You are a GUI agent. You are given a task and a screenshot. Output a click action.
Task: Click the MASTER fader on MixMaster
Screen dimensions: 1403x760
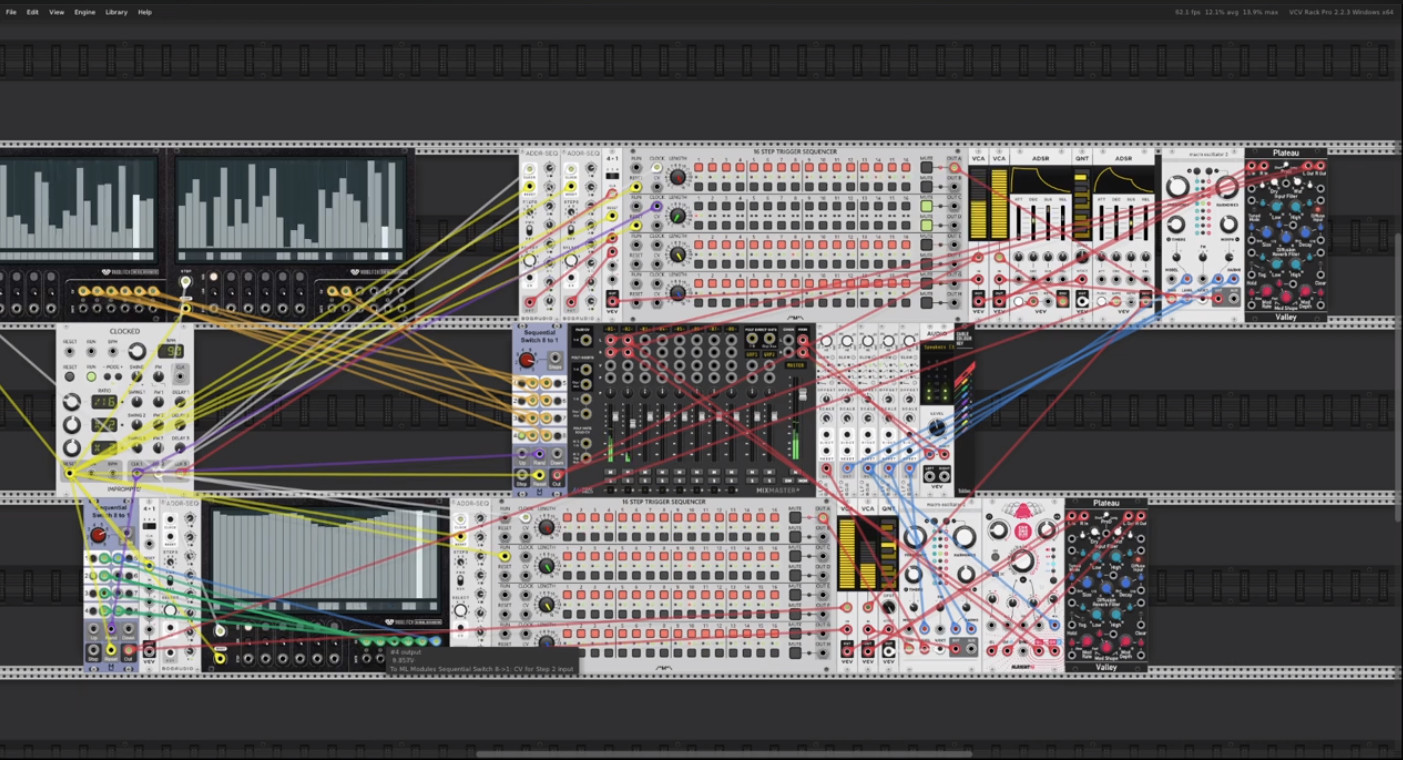(802, 394)
